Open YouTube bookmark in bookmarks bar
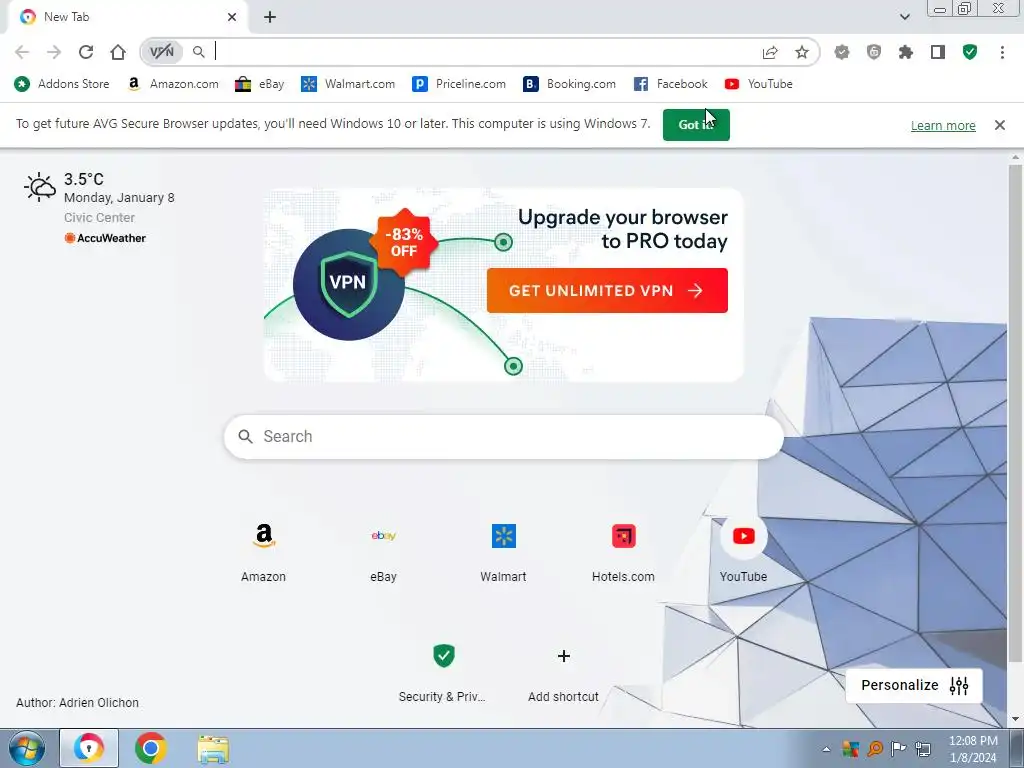The image size is (1024, 768). click(759, 84)
